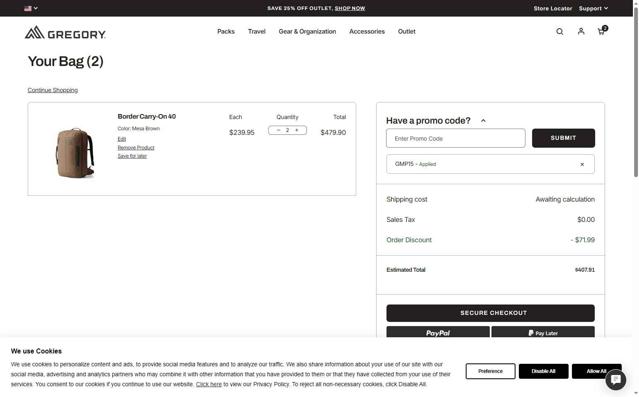Submit the promo code
The width and height of the screenshot is (639, 397).
point(563,138)
